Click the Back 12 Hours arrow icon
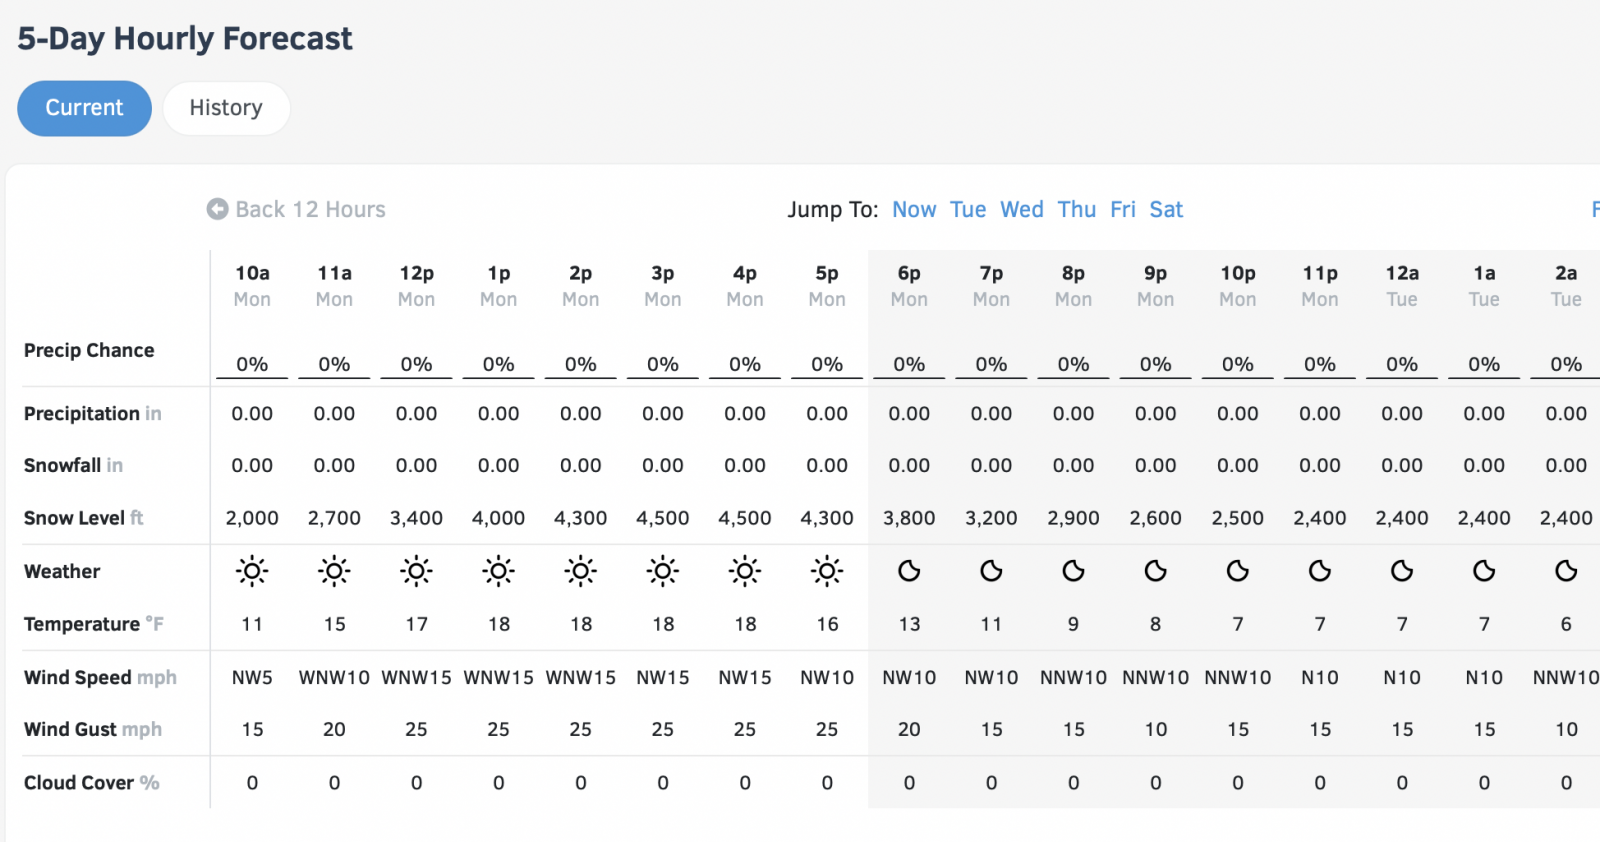The image size is (1600, 842). click(x=217, y=209)
